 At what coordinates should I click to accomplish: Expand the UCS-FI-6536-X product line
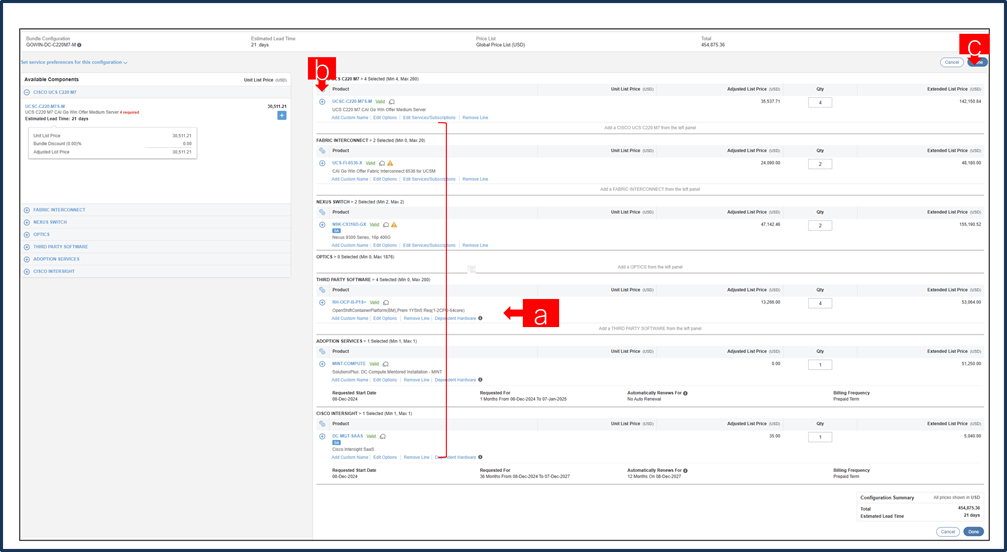[322, 163]
